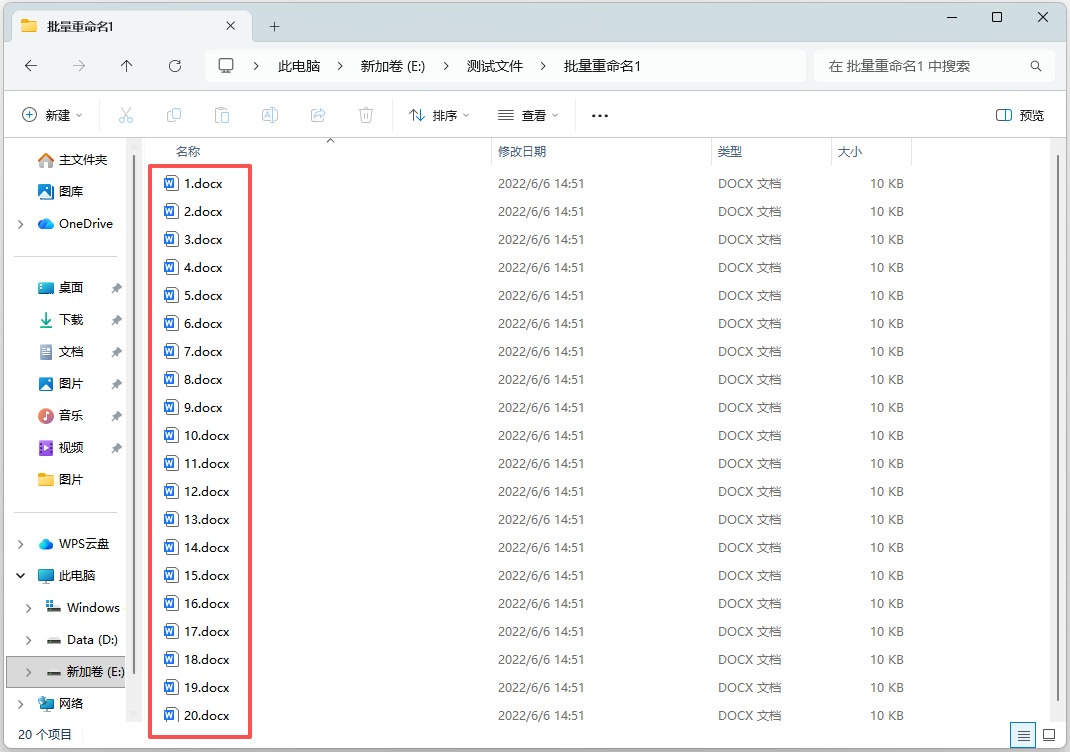Select file 10.docx
This screenshot has width=1070, height=752.
pos(207,435)
